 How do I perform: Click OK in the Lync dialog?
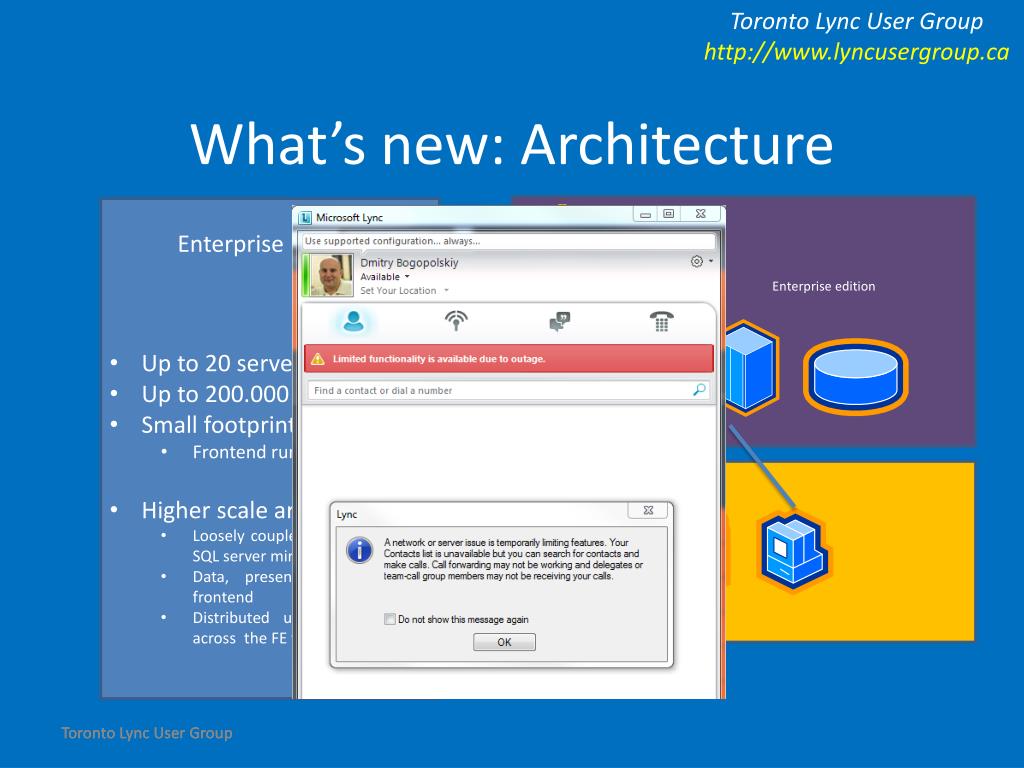pos(504,642)
